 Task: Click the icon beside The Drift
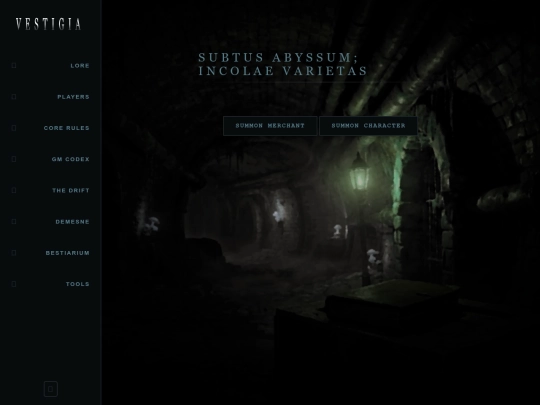14,190
